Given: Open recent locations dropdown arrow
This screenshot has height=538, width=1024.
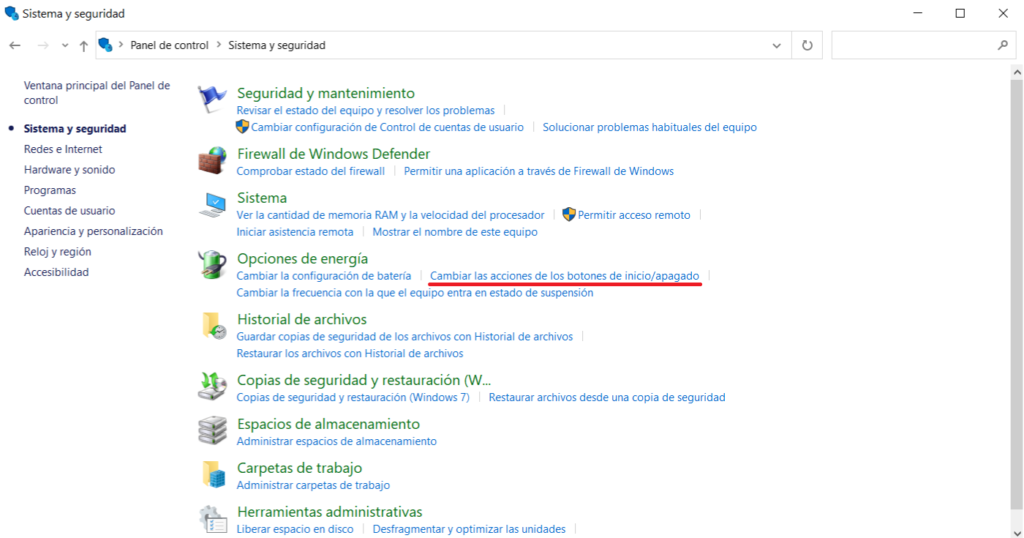Looking at the screenshot, I should [65, 46].
